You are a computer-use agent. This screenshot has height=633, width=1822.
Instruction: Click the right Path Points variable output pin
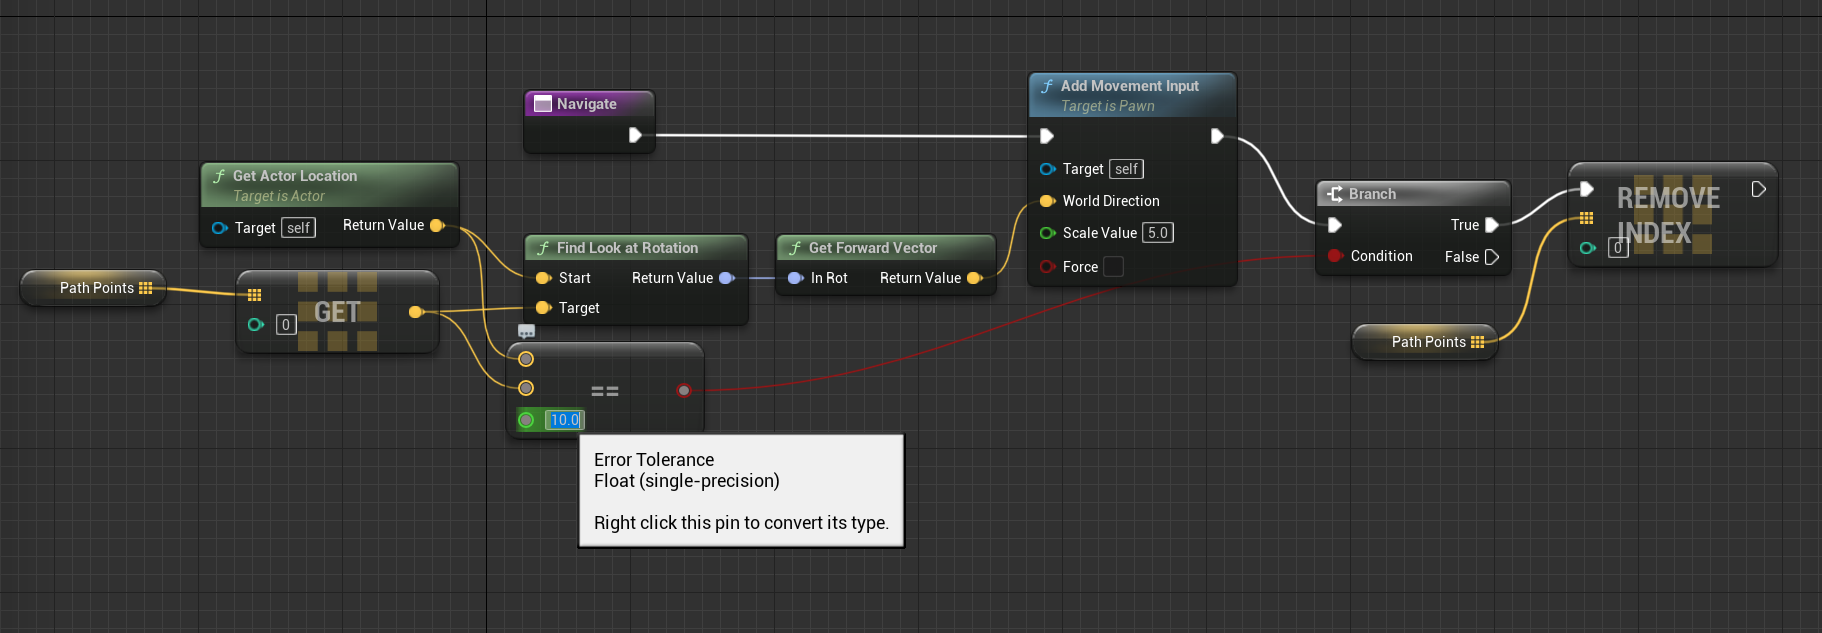tap(1478, 342)
